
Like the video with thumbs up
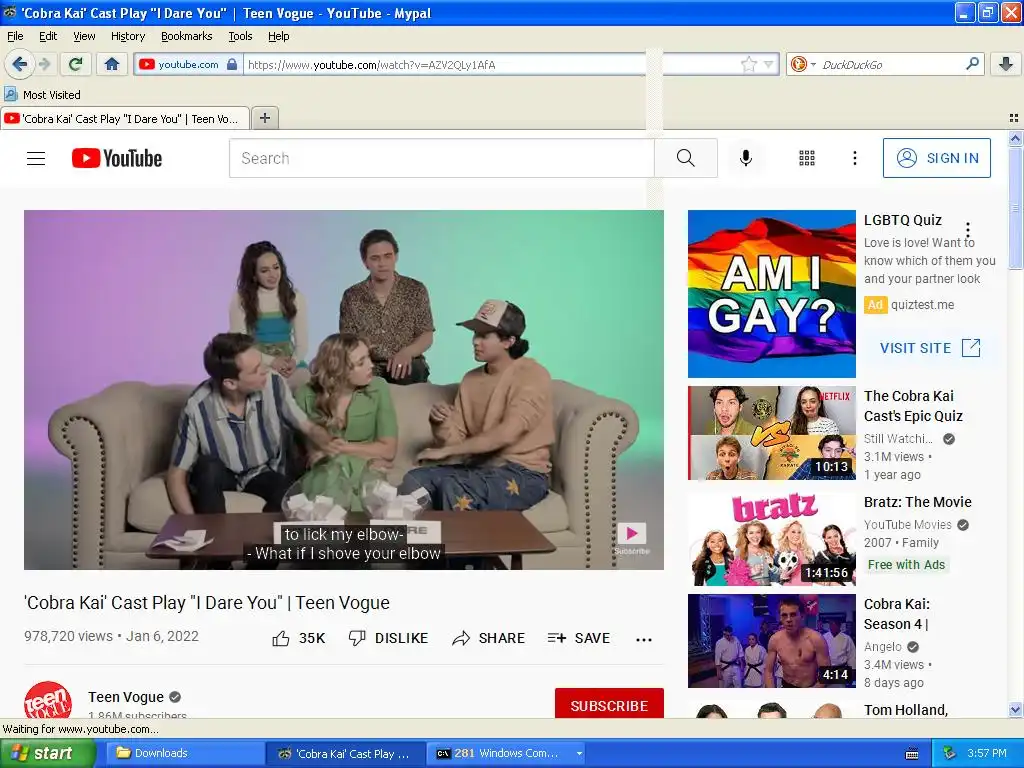298,638
